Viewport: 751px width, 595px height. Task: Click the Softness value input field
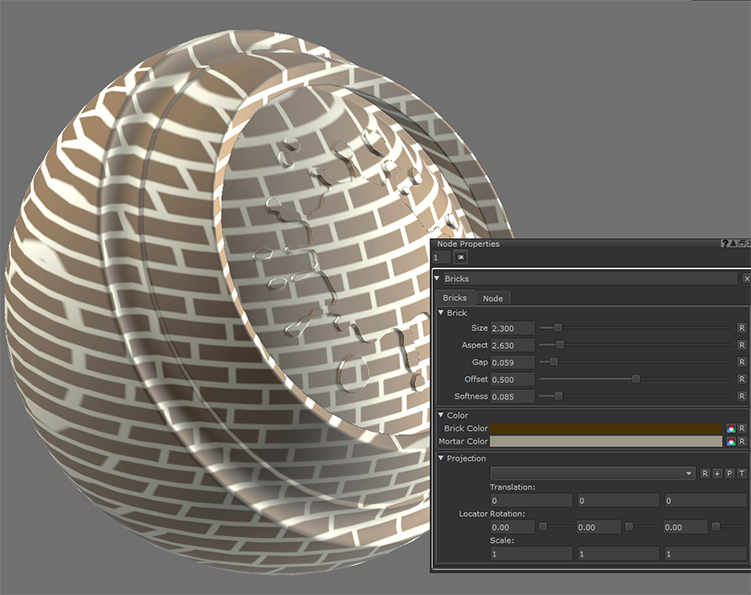512,397
